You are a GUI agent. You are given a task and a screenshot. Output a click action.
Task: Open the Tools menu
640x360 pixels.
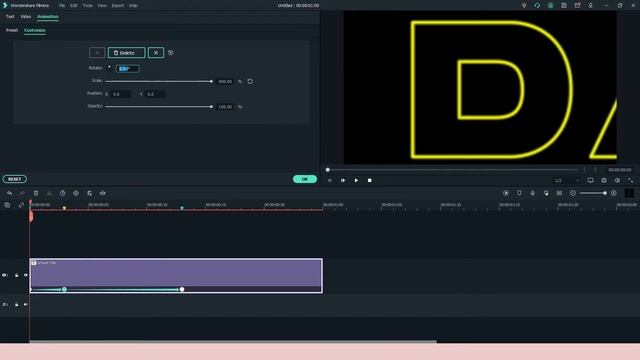(x=88, y=6)
